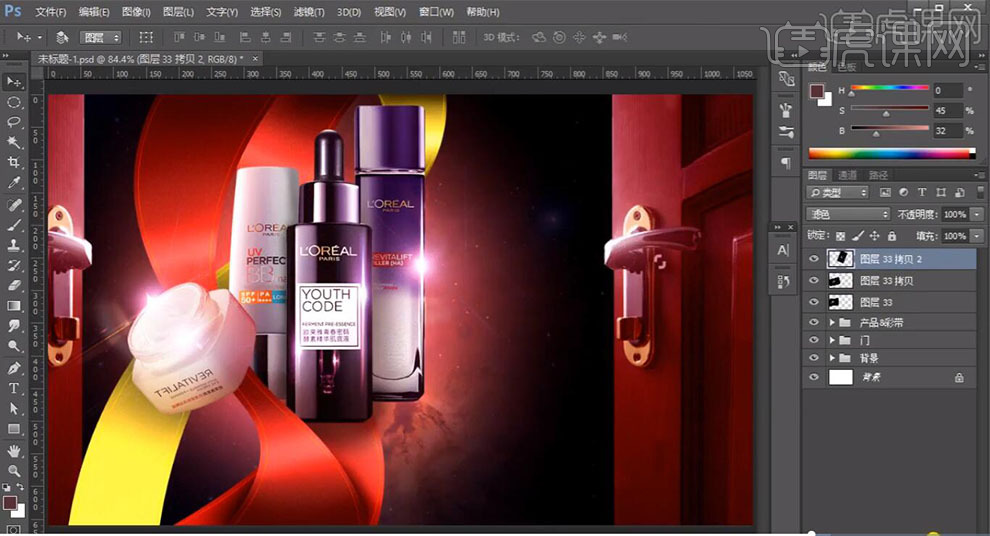This screenshot has width=990, height=536.
Task: Toggle layer filtering switch on or off
Action: point(981,193)
